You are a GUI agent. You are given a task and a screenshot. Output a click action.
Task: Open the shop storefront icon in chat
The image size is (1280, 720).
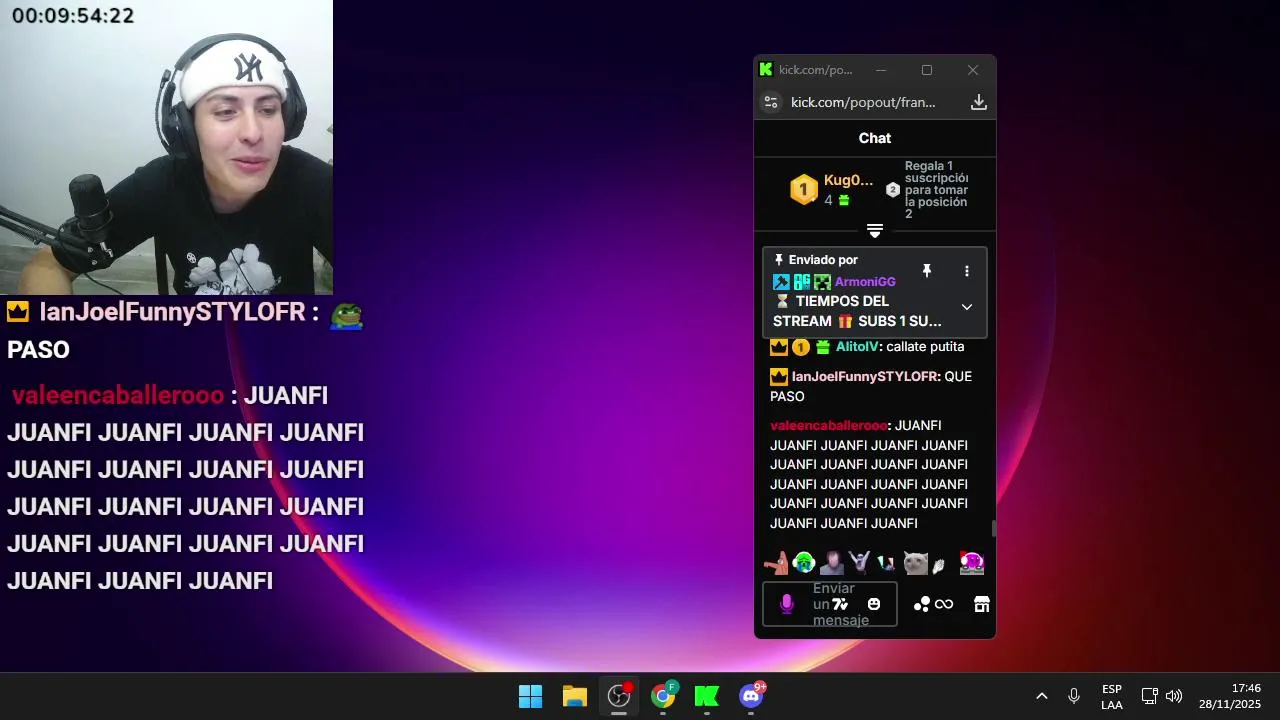(x=982, y=604)
